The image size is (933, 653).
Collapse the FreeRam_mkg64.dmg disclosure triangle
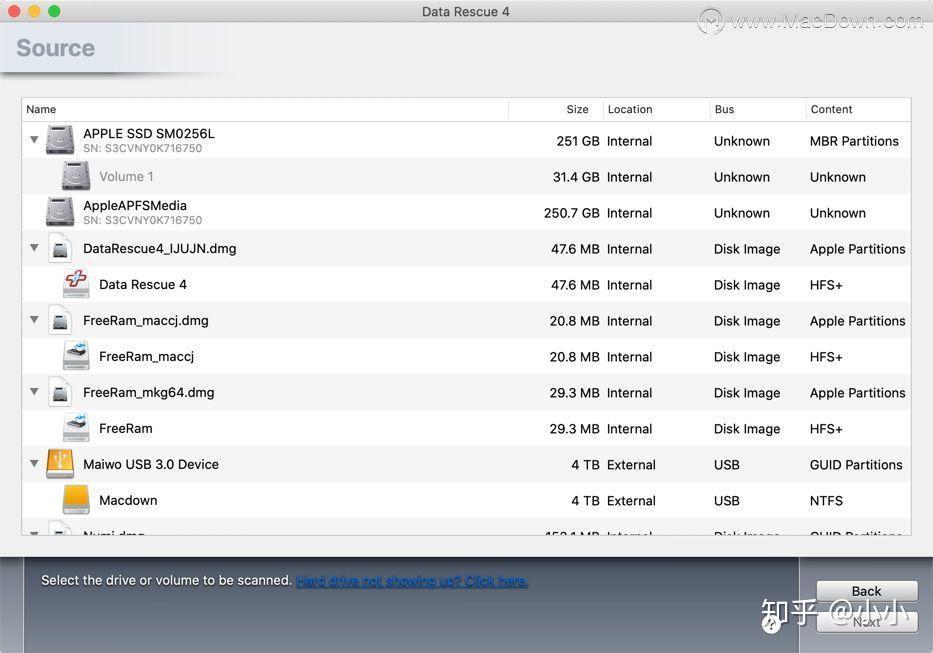tap(34, 391)
